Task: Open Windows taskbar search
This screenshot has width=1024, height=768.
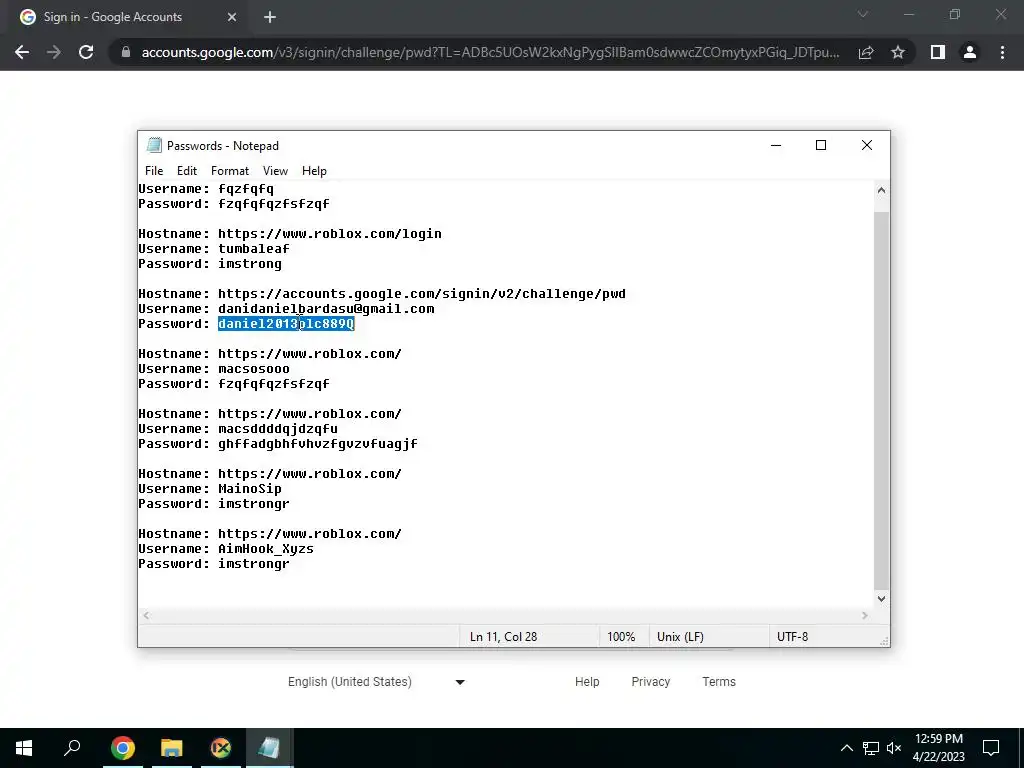Action: pos(72,748)
